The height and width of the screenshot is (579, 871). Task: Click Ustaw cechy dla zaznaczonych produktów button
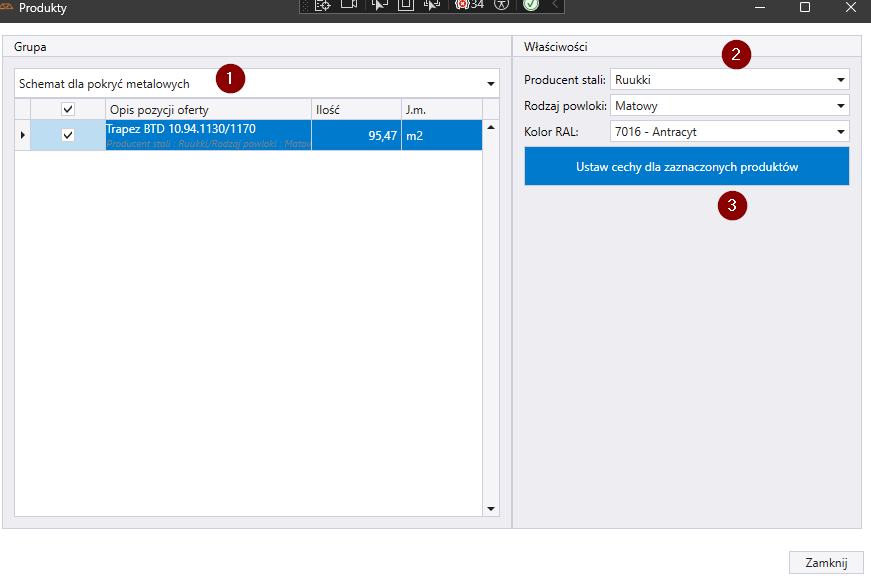(x=686, y=167)
